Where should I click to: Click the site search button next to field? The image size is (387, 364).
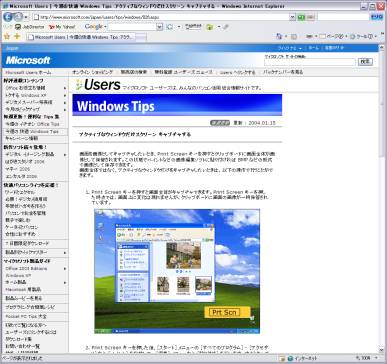[x=365, y=62]
